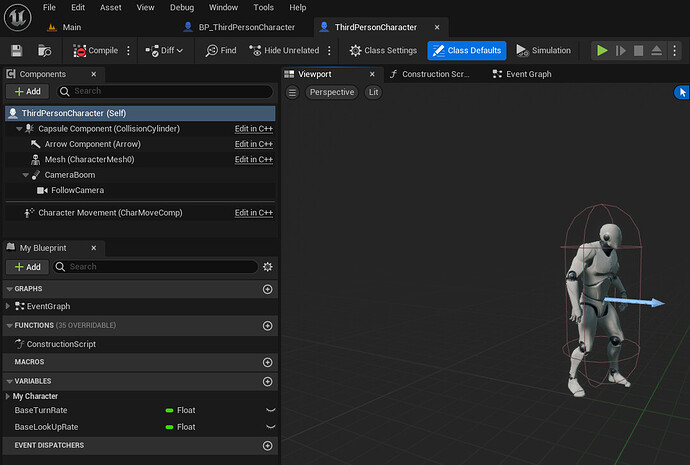Click Edit in C++ for Capsule Component

click(253, 129)
